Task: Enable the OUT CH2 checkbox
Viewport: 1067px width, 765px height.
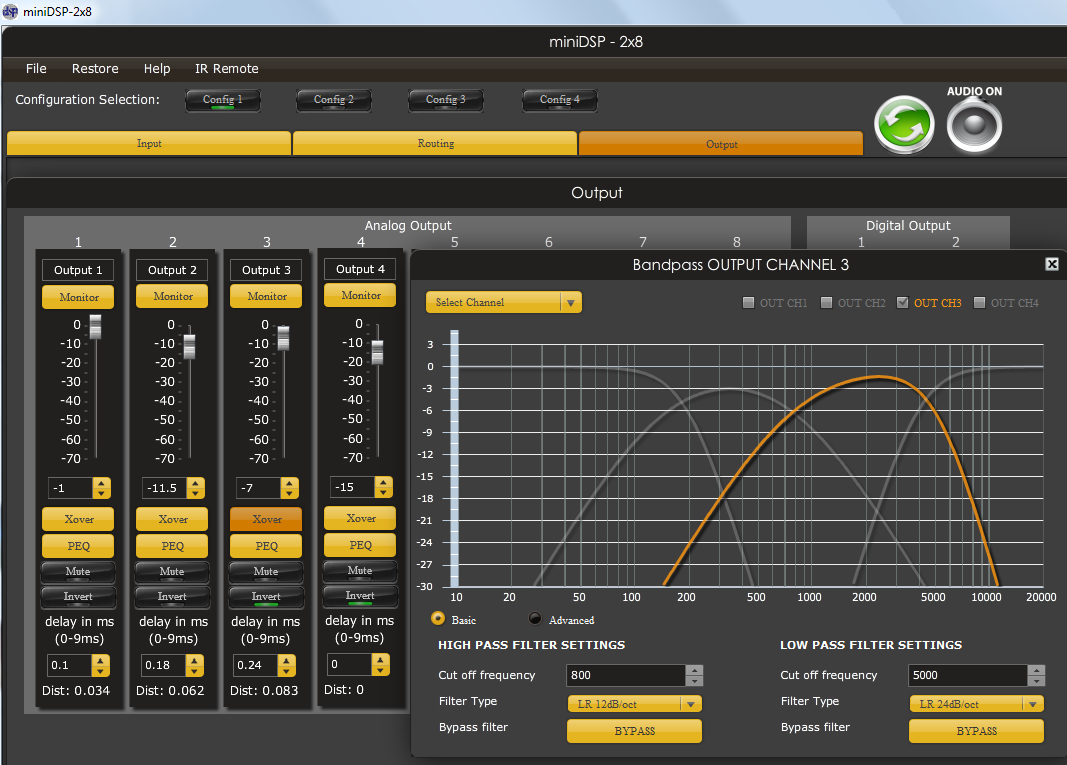Action: pyautogui.click(x=826, y=303)
